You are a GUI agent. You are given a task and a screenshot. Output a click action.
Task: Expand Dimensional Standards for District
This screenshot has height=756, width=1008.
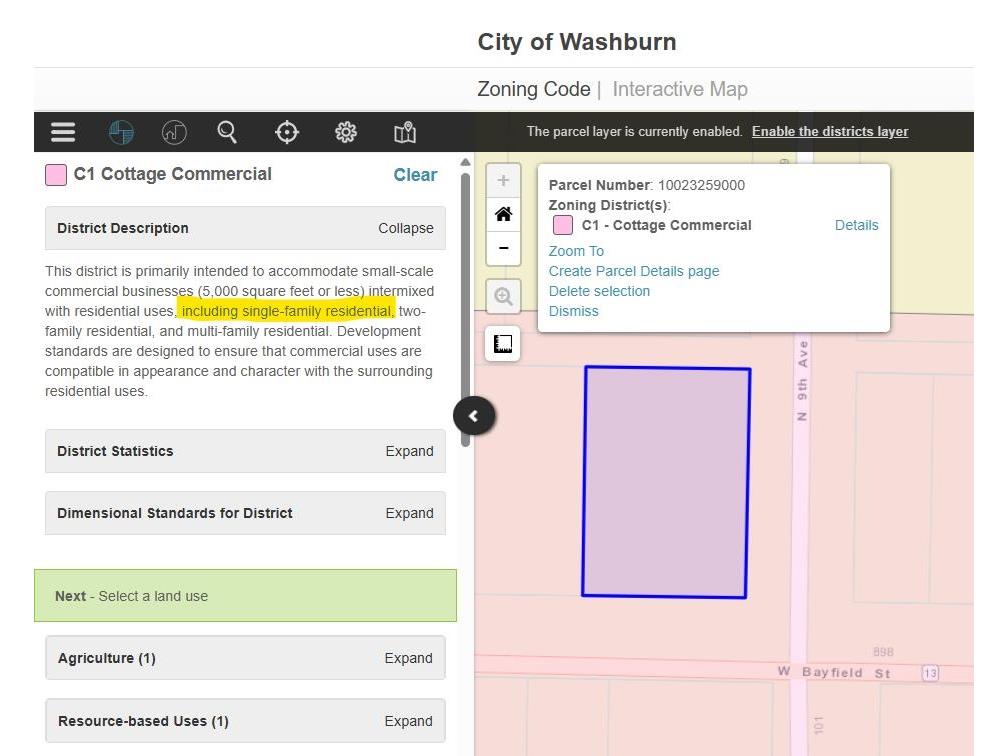coord(409,513)
